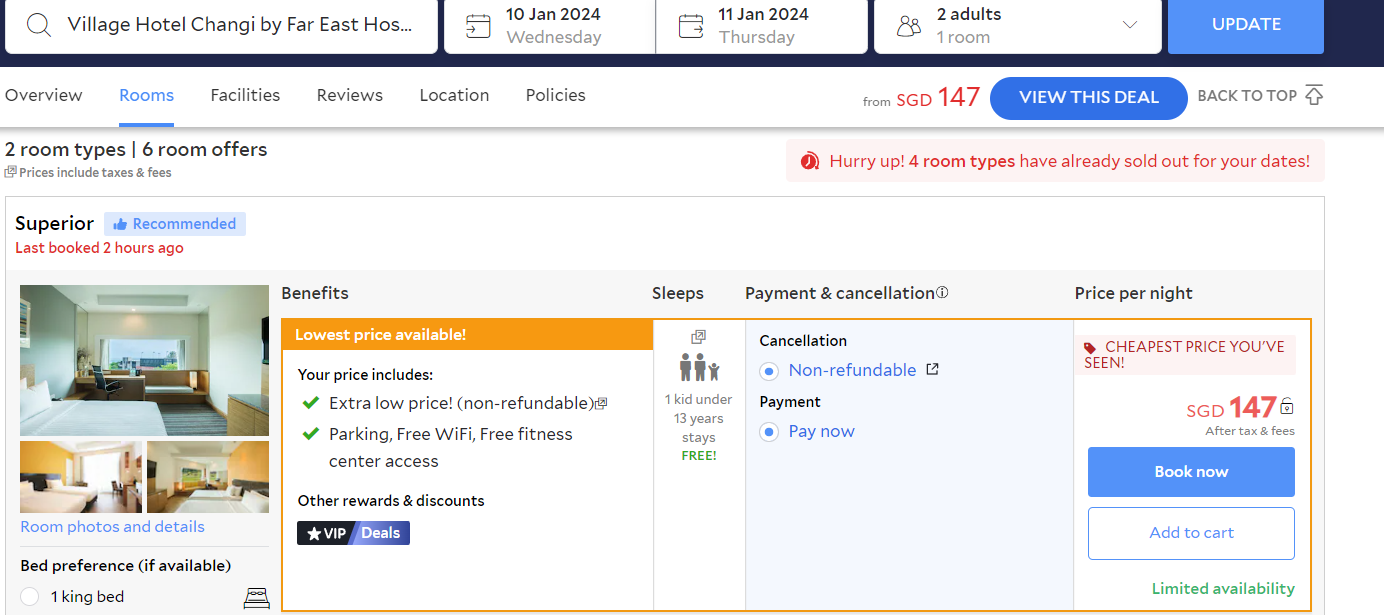This screenshot has height=615, width=1384.
Task: Click the BACK TO TOP link
Action: pyautogui.click(x=1247, y=96)
